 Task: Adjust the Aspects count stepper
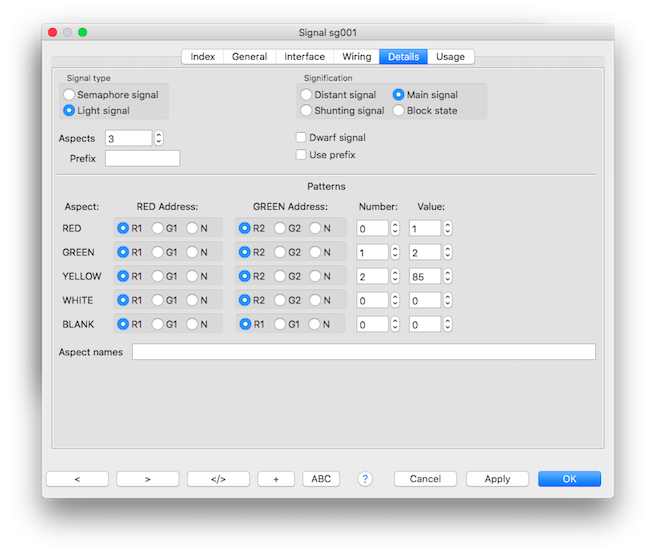coord(158,138)
